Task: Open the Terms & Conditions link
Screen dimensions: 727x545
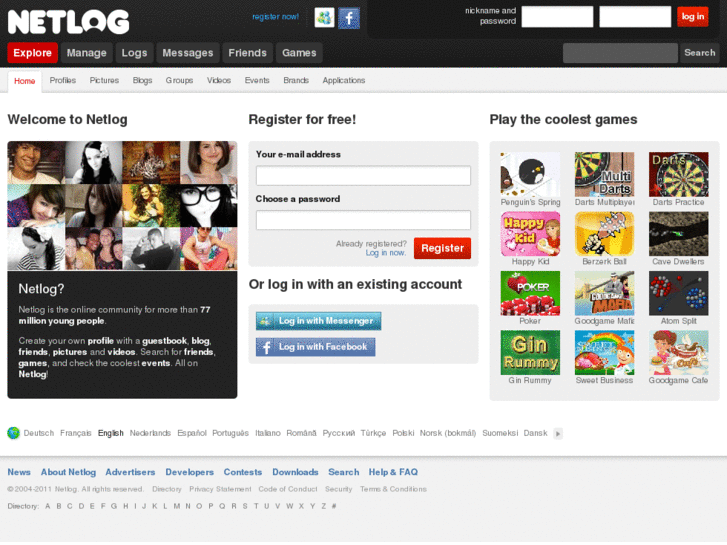Action: [393, 489]
